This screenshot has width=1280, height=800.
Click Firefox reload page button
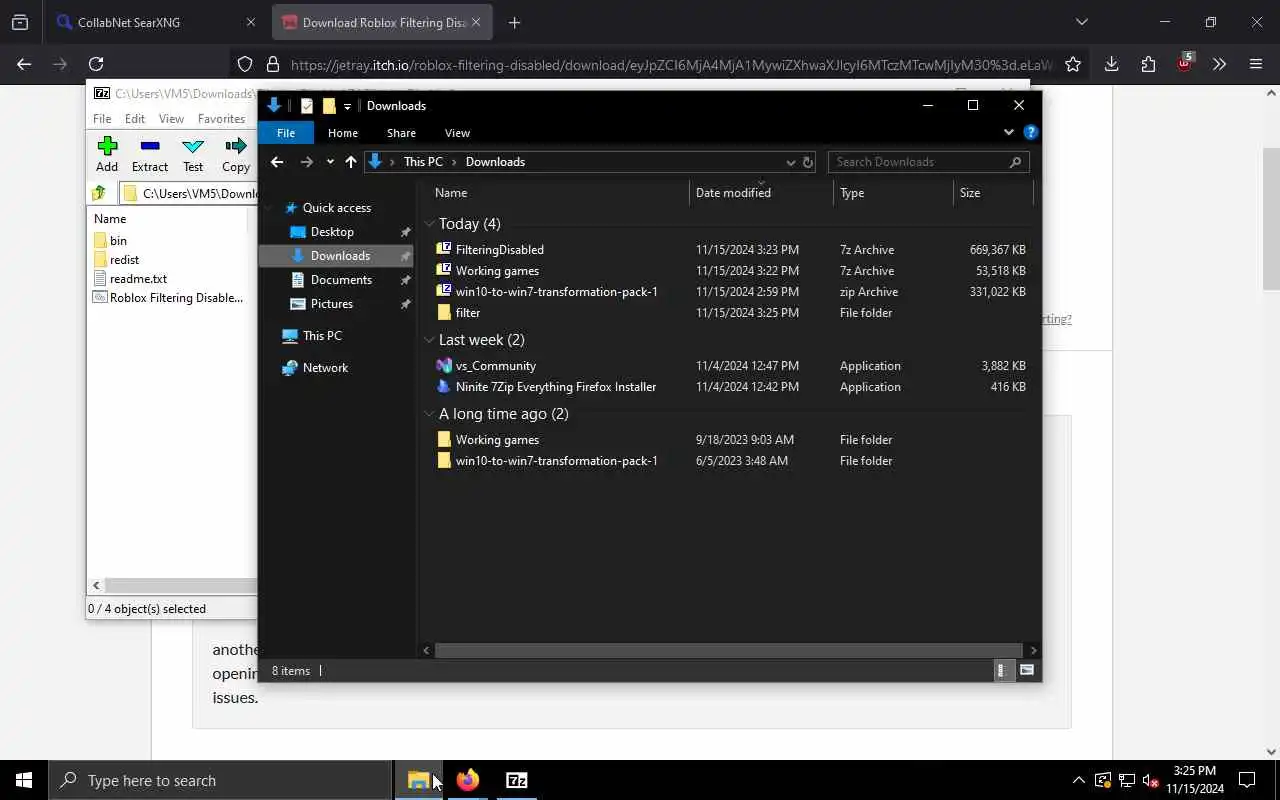96,64
